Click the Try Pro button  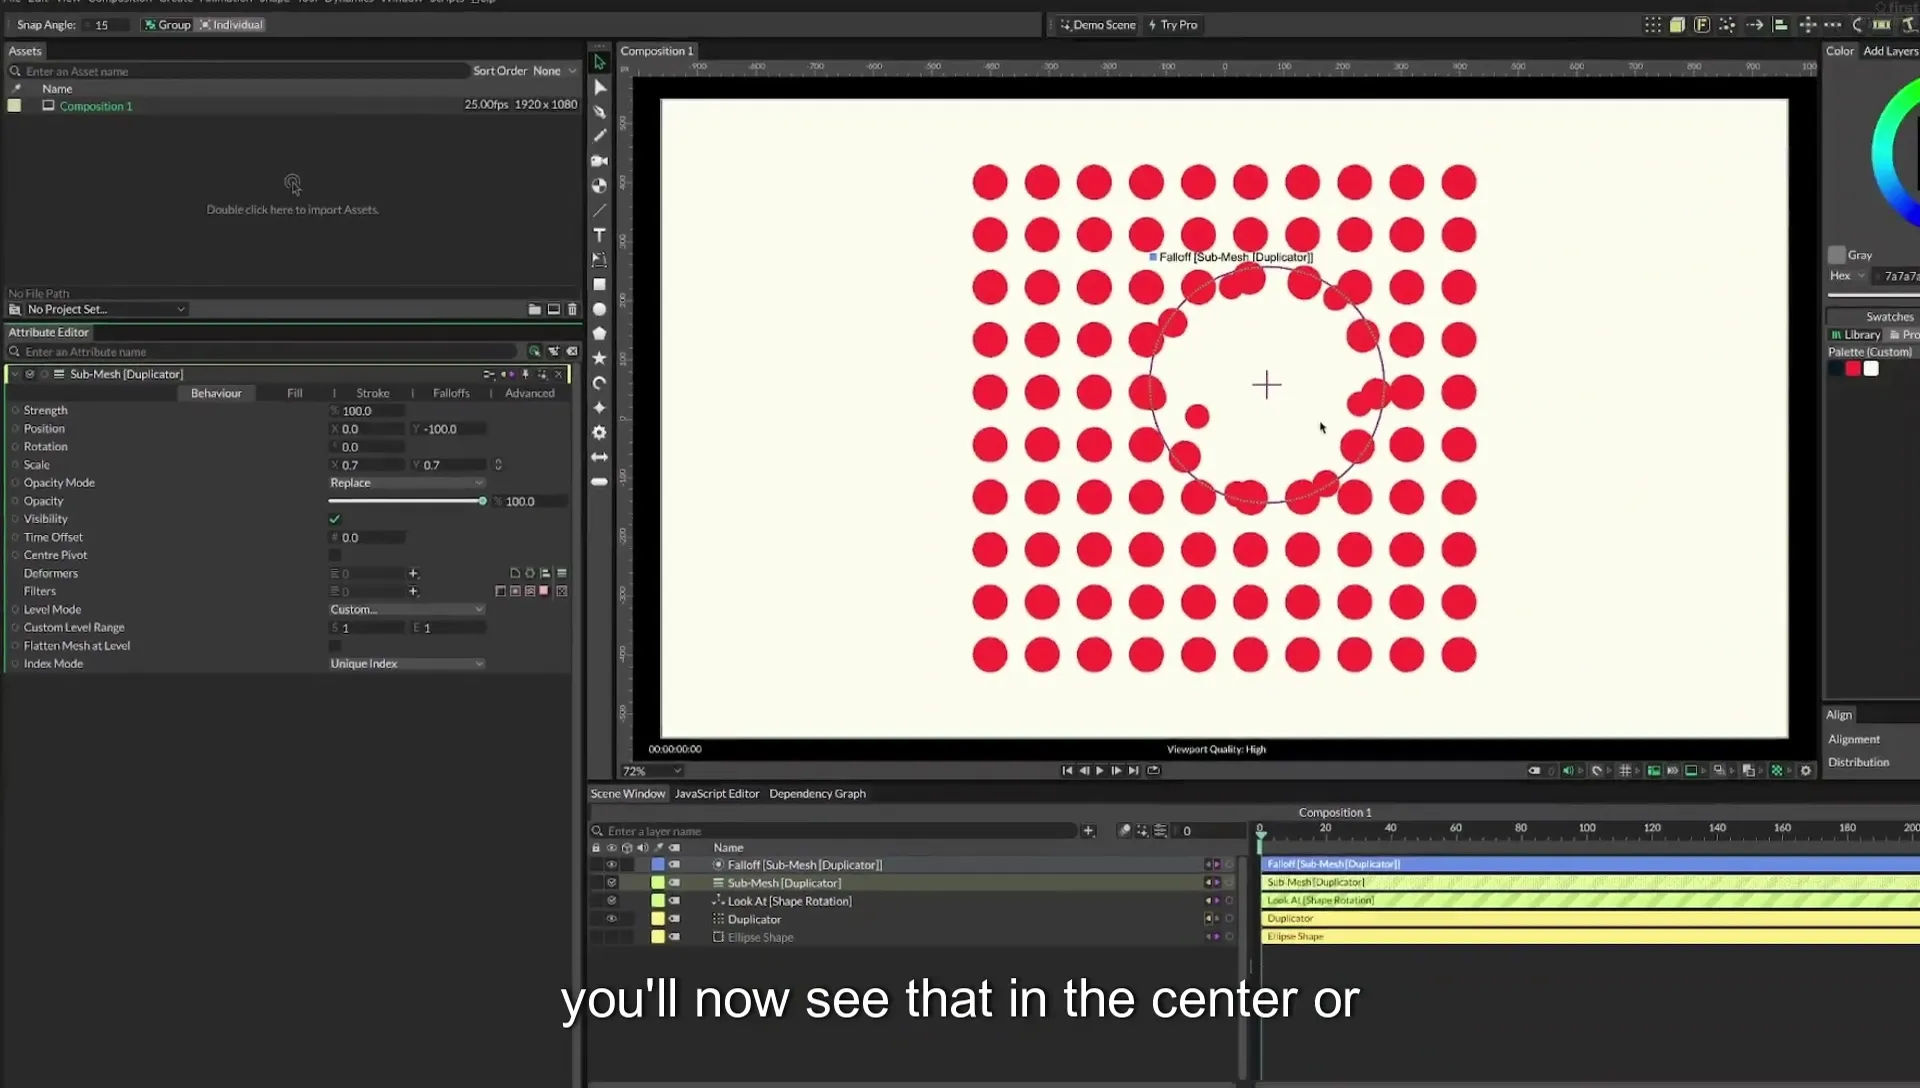click(x=1172, y=25)
